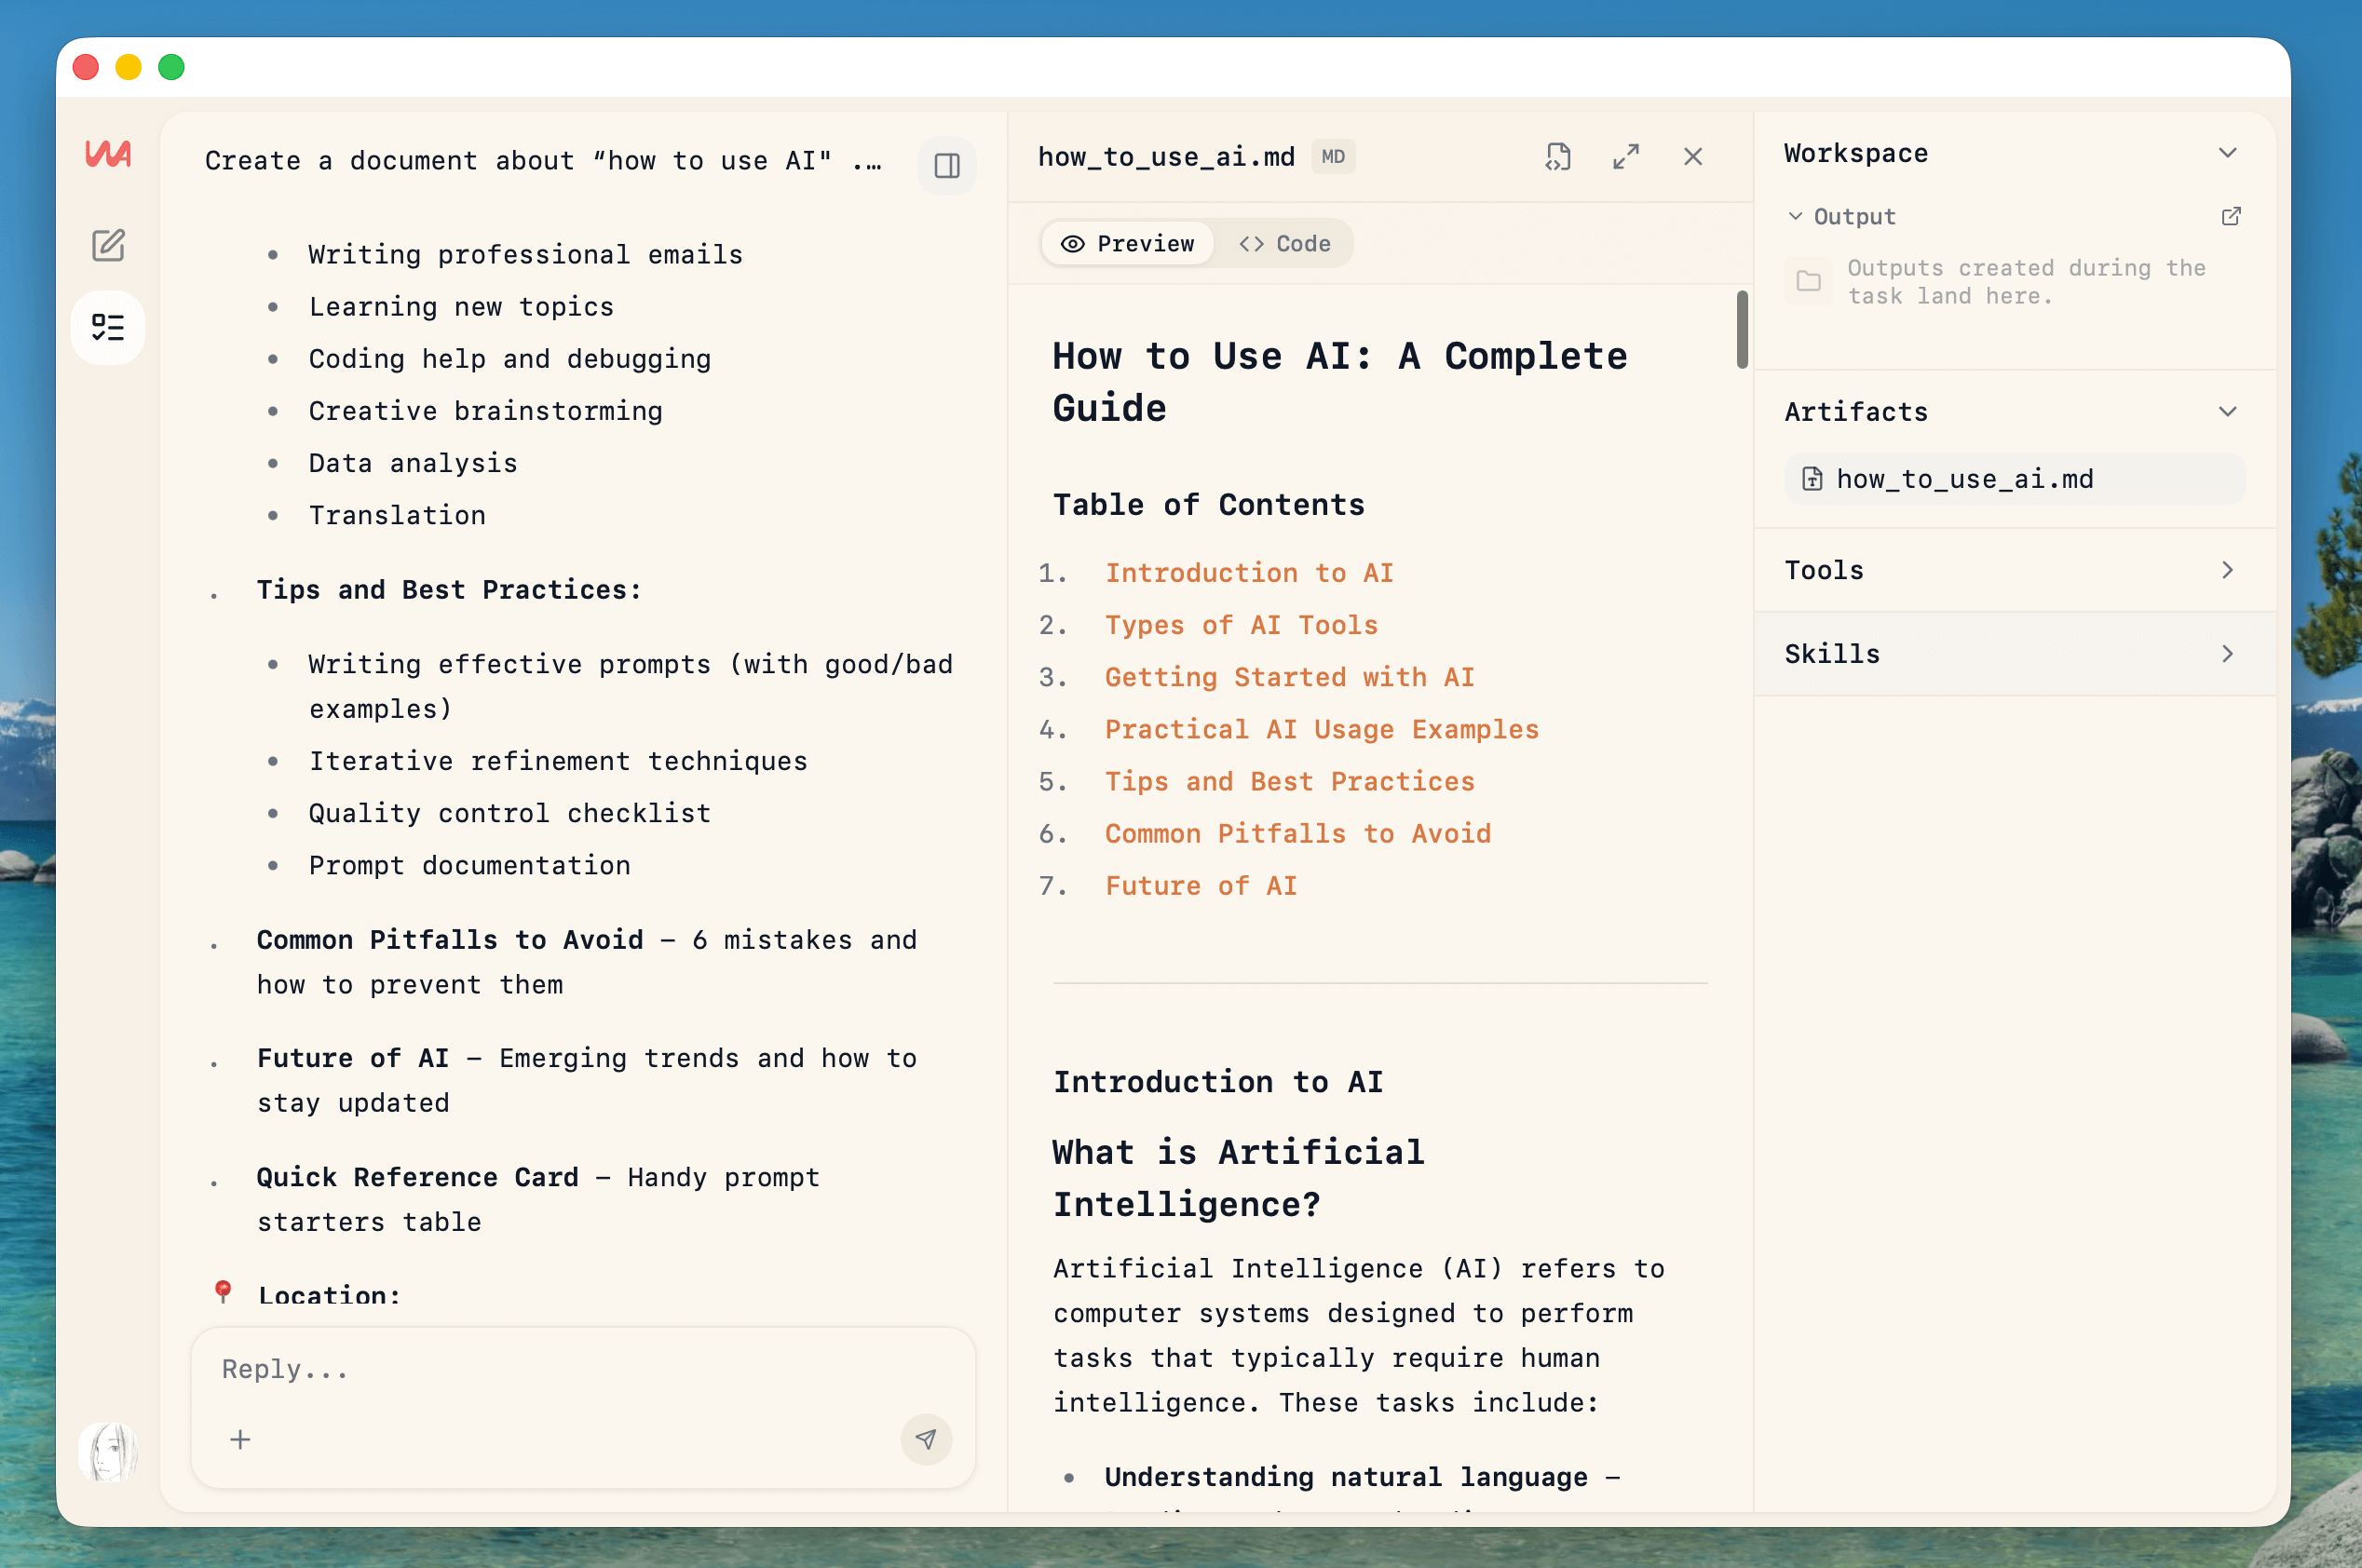
Task: Click the plus attachment icon
Action: (240, 1439)
